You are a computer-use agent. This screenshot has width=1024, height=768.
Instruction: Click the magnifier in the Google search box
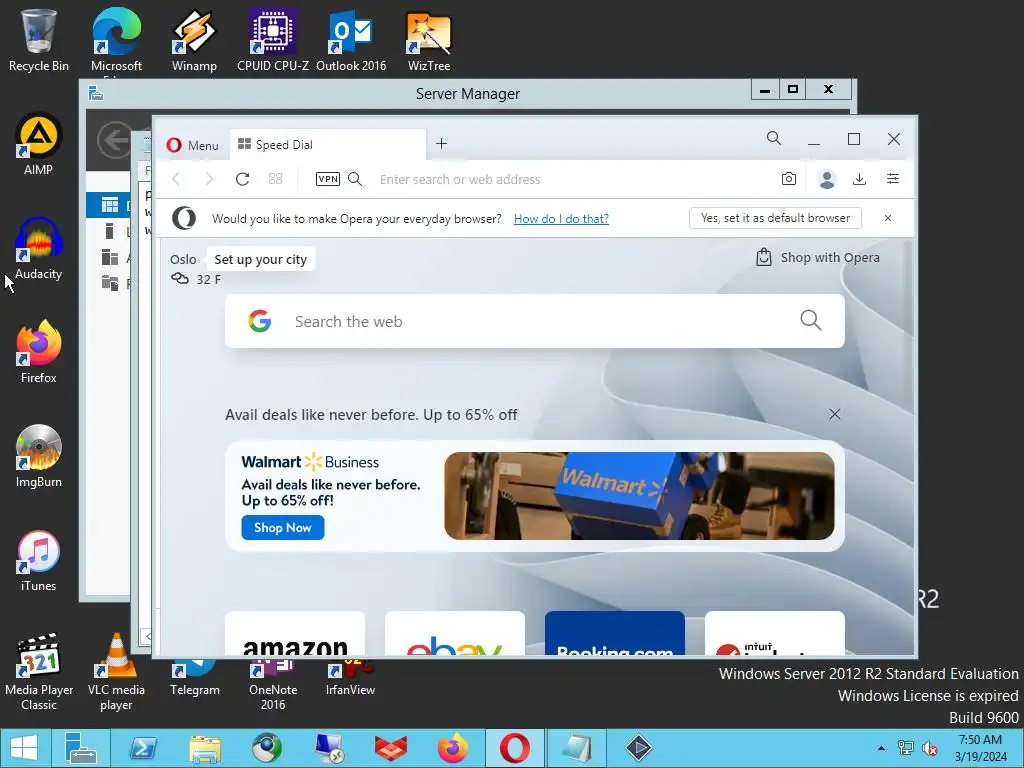coord(810,320)
